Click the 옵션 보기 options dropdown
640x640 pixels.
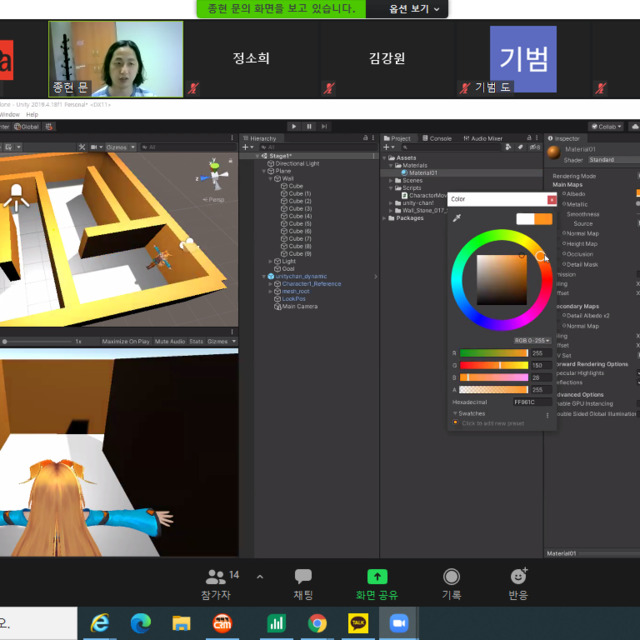pyautogui.click(x=413, y=9)
